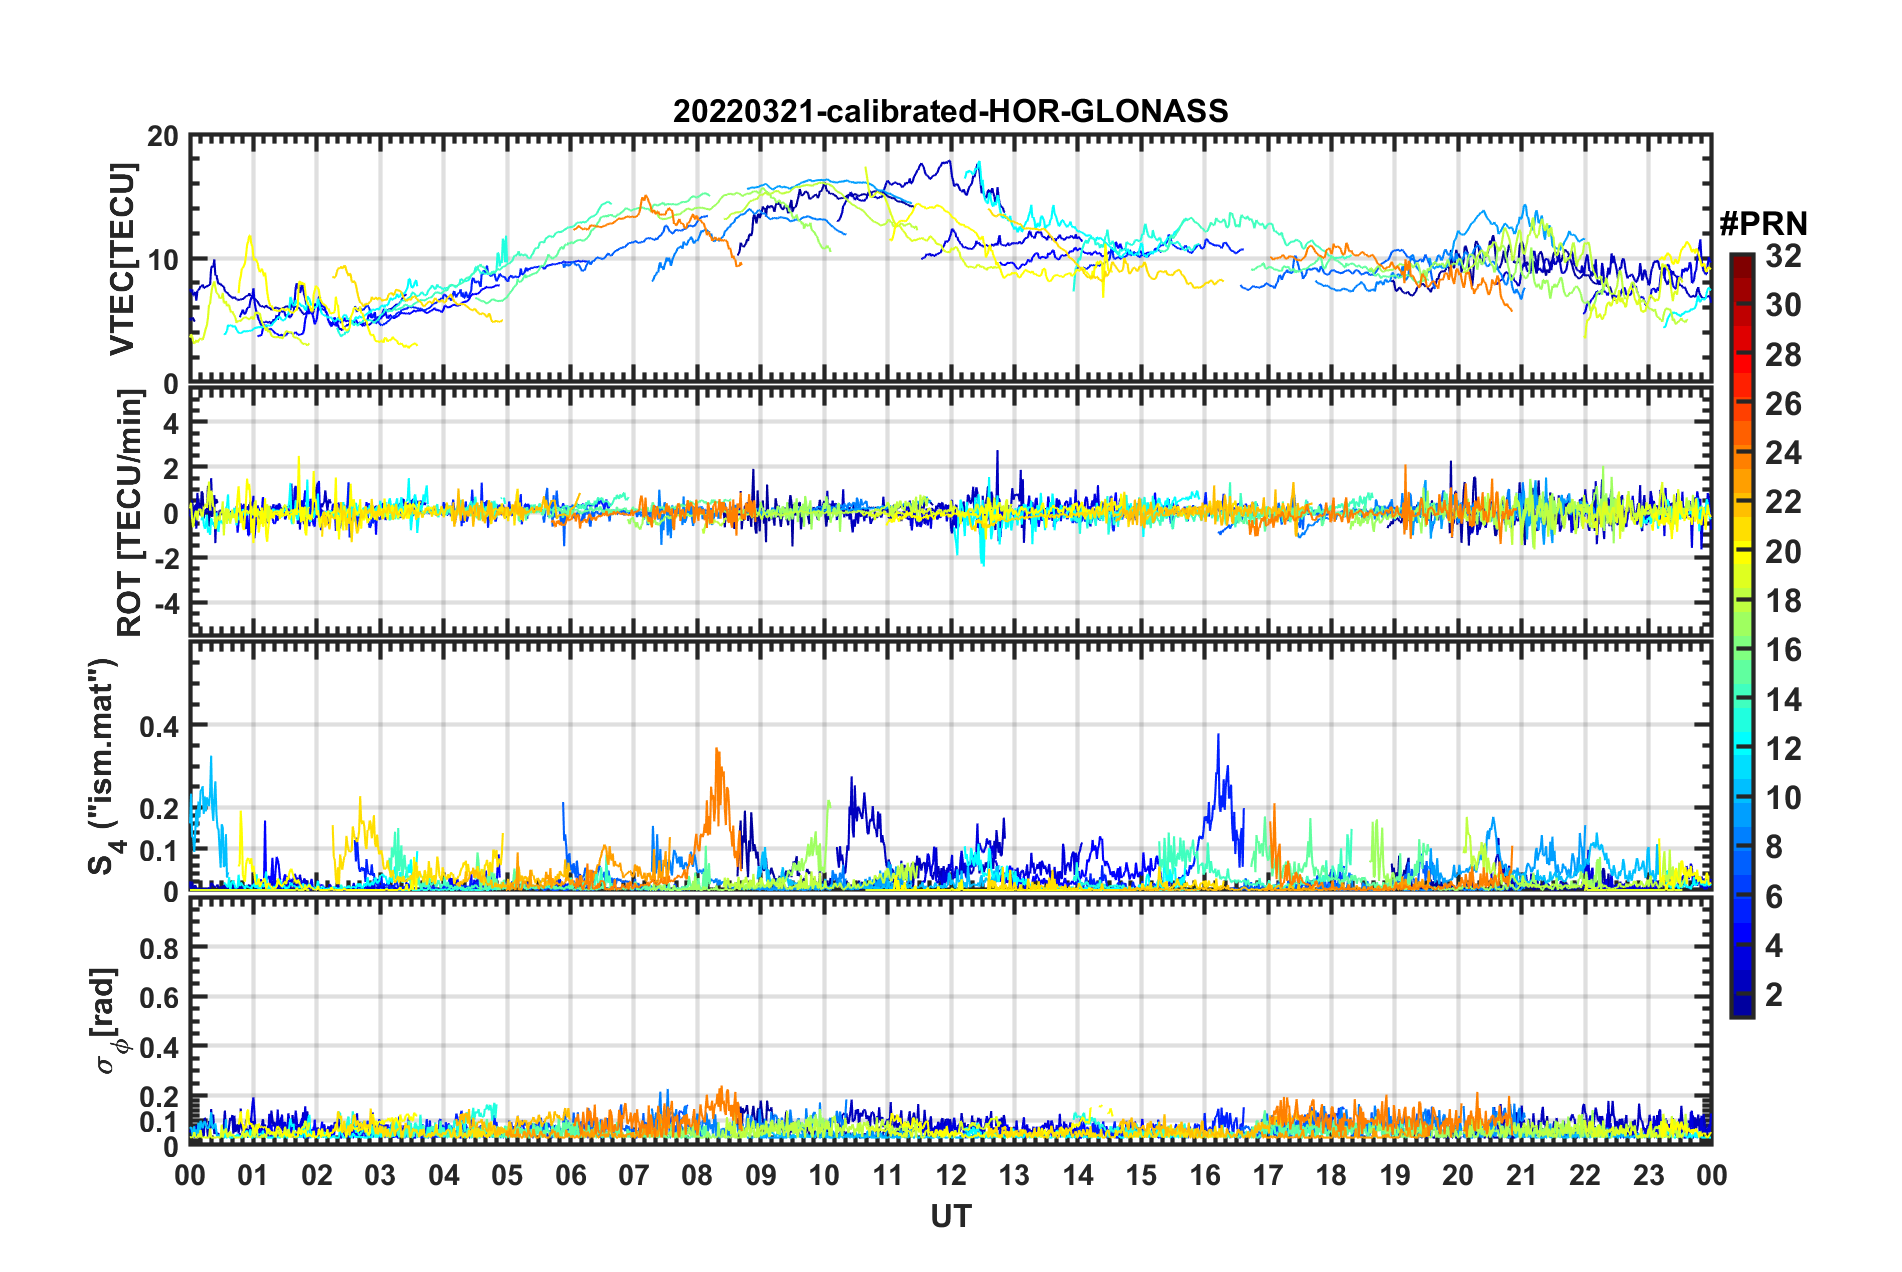Screen dimensions: 1902x1272
Task: Click colorbar tick label 30
Action: coord(1783,305)
